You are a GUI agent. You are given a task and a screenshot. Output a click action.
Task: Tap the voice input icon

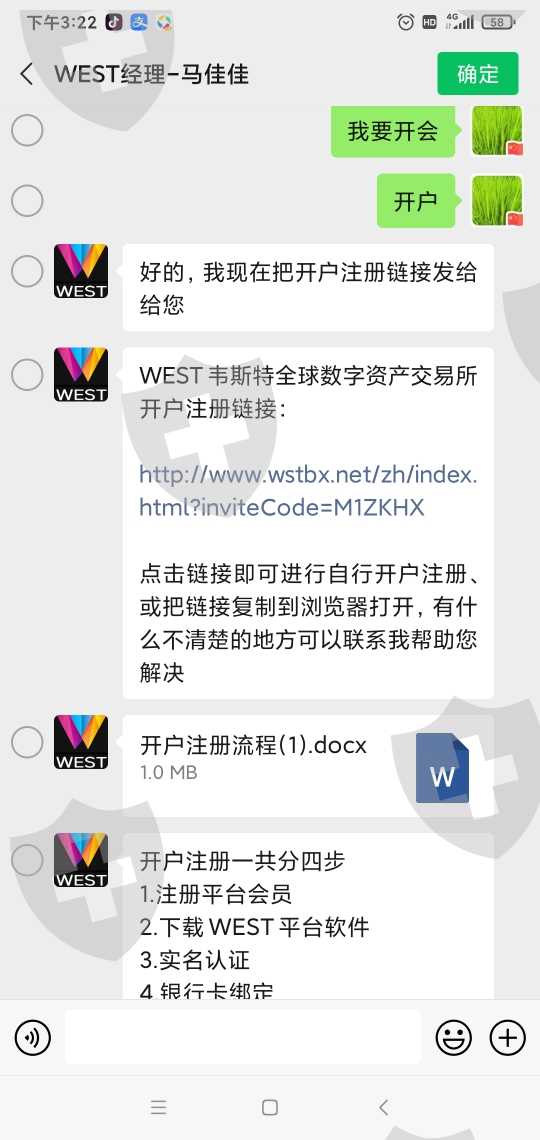tap(33, 1037)
